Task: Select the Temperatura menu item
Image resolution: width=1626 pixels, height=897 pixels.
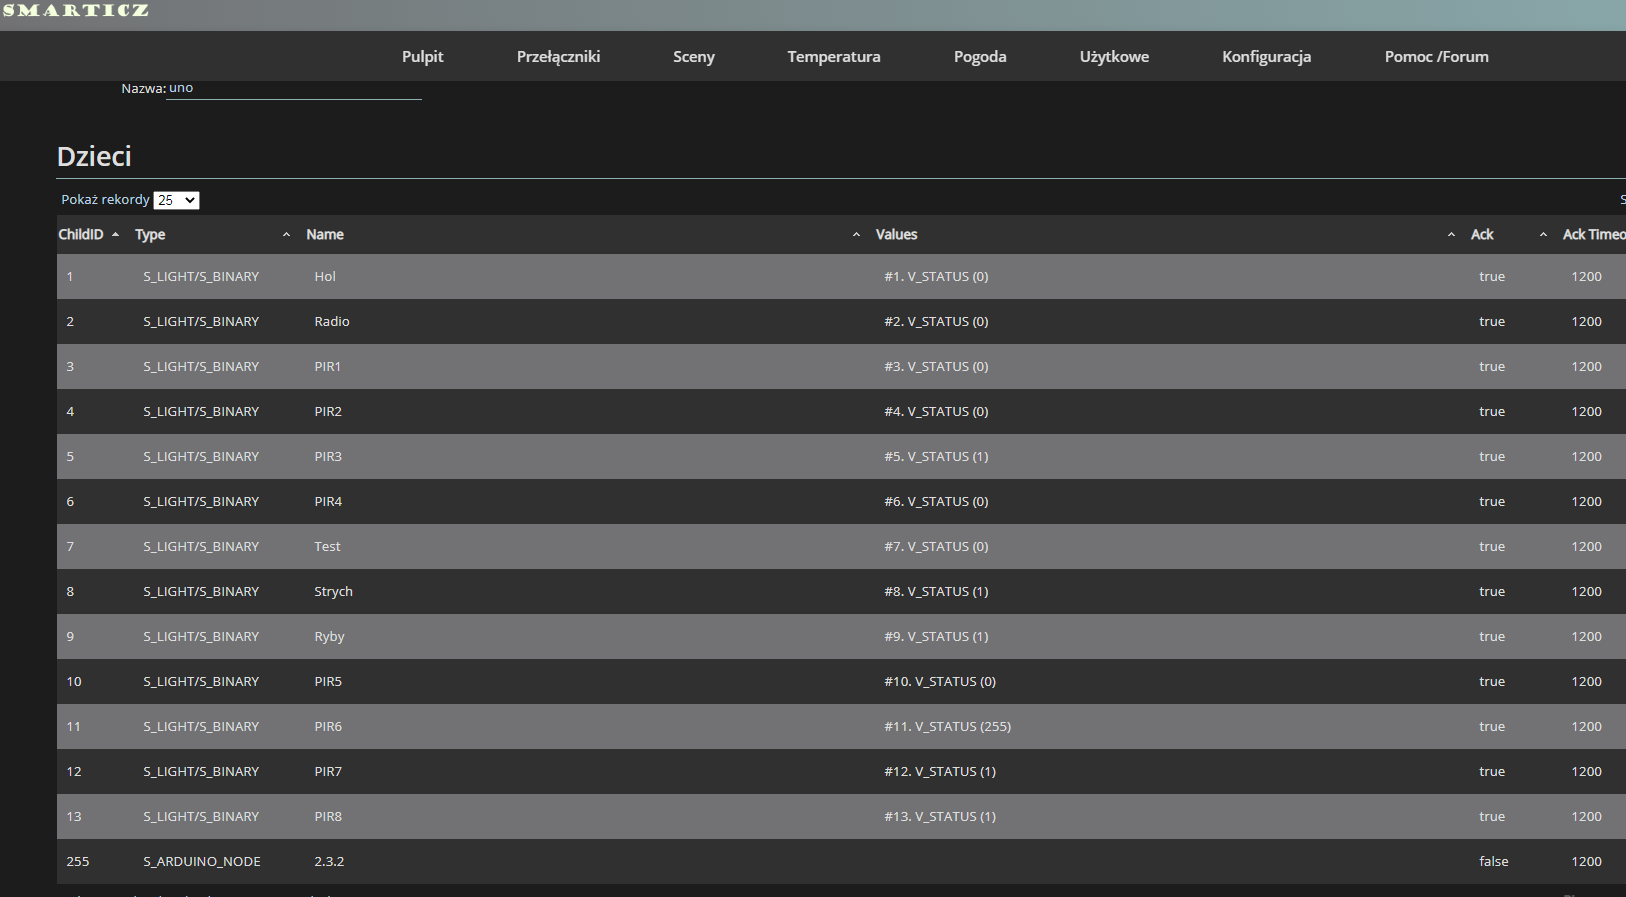Action: [x=833, y=57]
